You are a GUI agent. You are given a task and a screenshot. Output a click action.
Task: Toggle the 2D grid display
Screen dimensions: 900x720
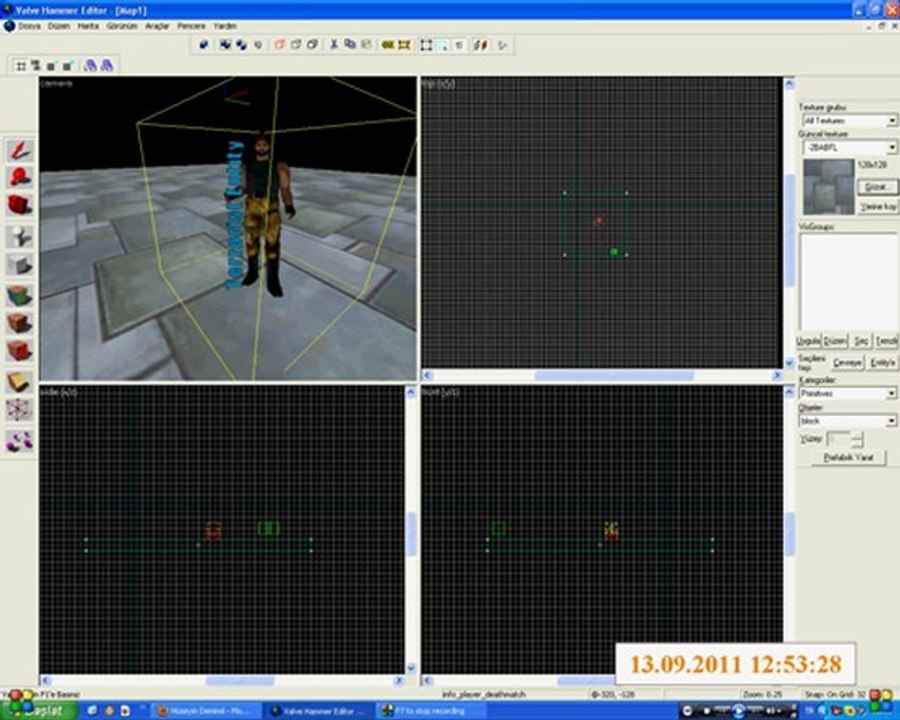point(21,66)
